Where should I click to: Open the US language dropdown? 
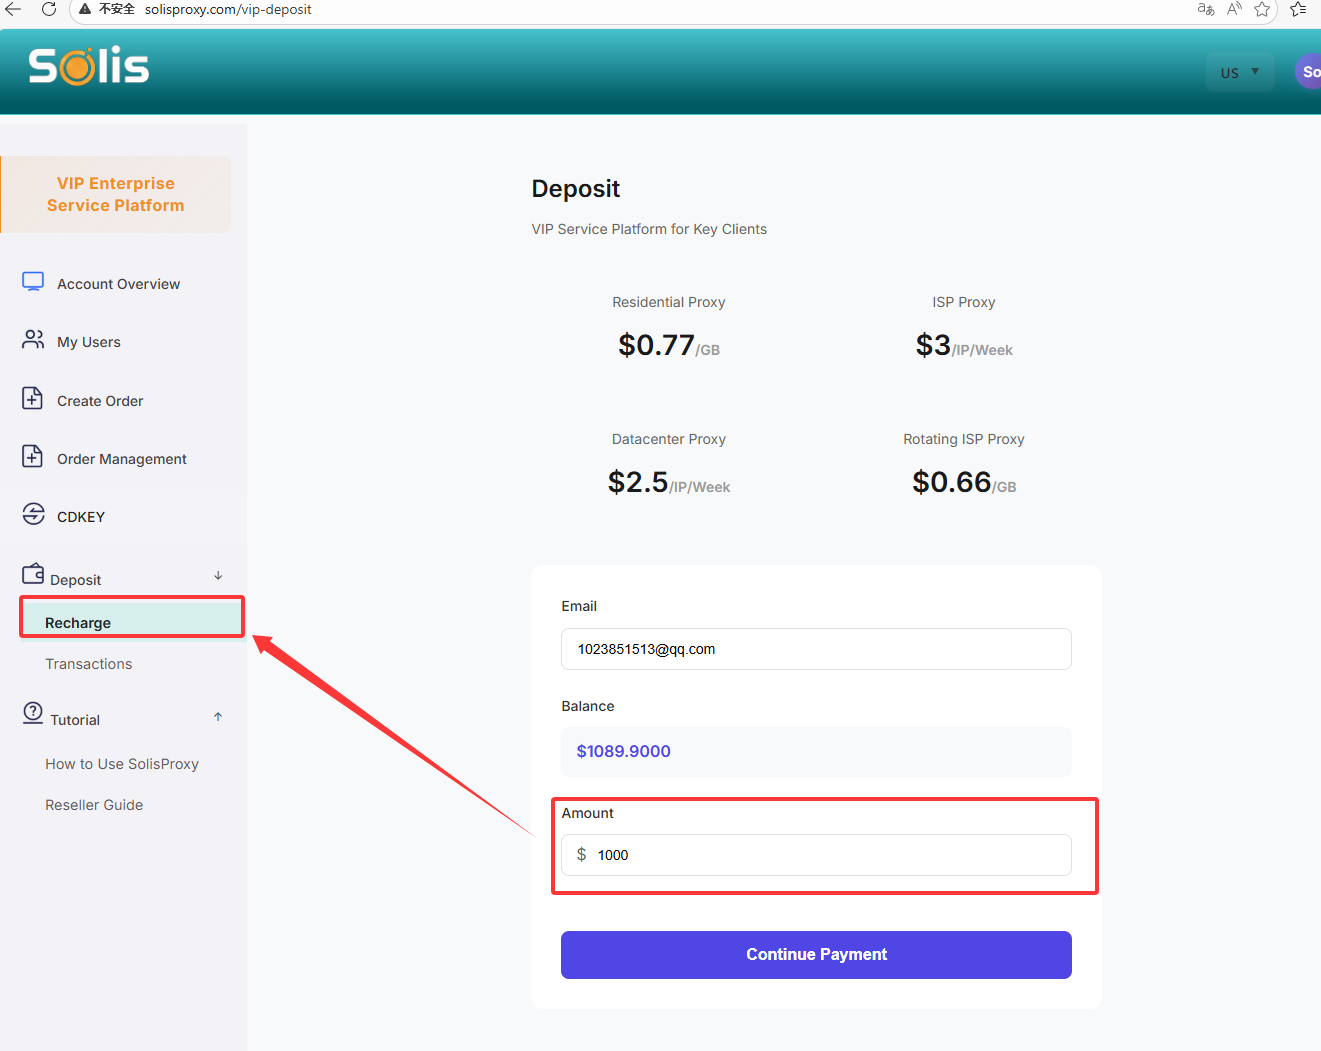click(1240, 72)
